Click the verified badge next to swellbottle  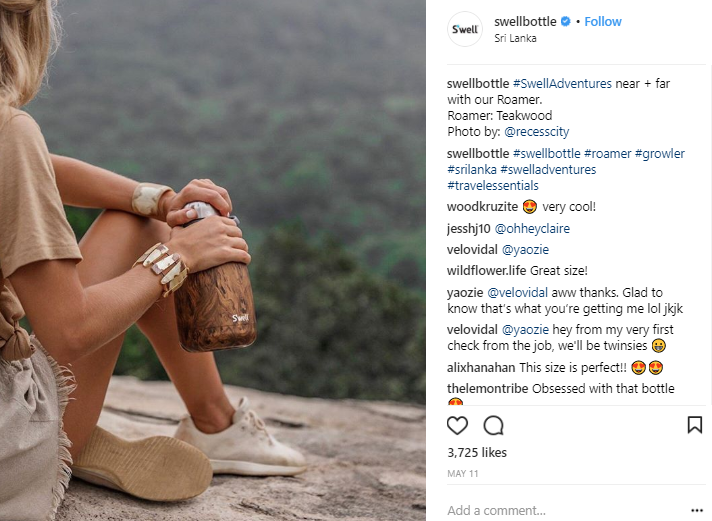[565, 21]
